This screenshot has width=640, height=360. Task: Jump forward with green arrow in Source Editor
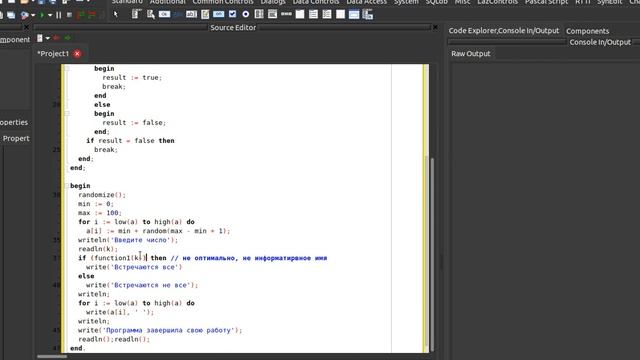point(68,38)
